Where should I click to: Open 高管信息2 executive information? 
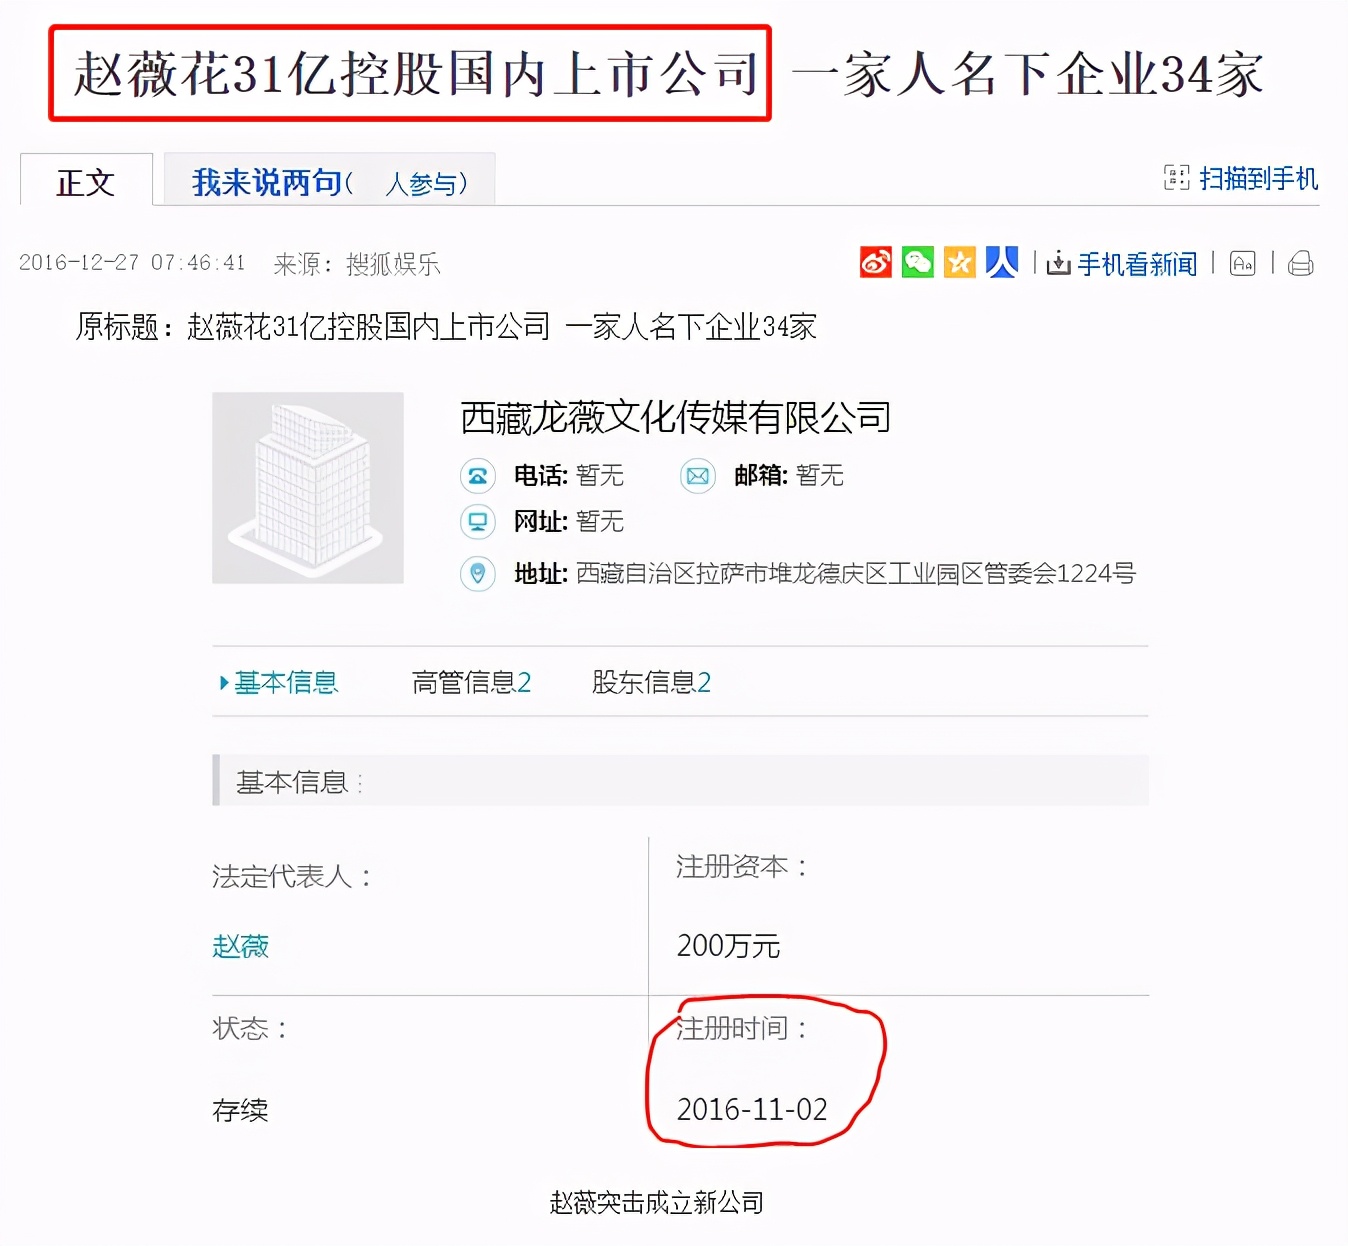tap(471, 682)
